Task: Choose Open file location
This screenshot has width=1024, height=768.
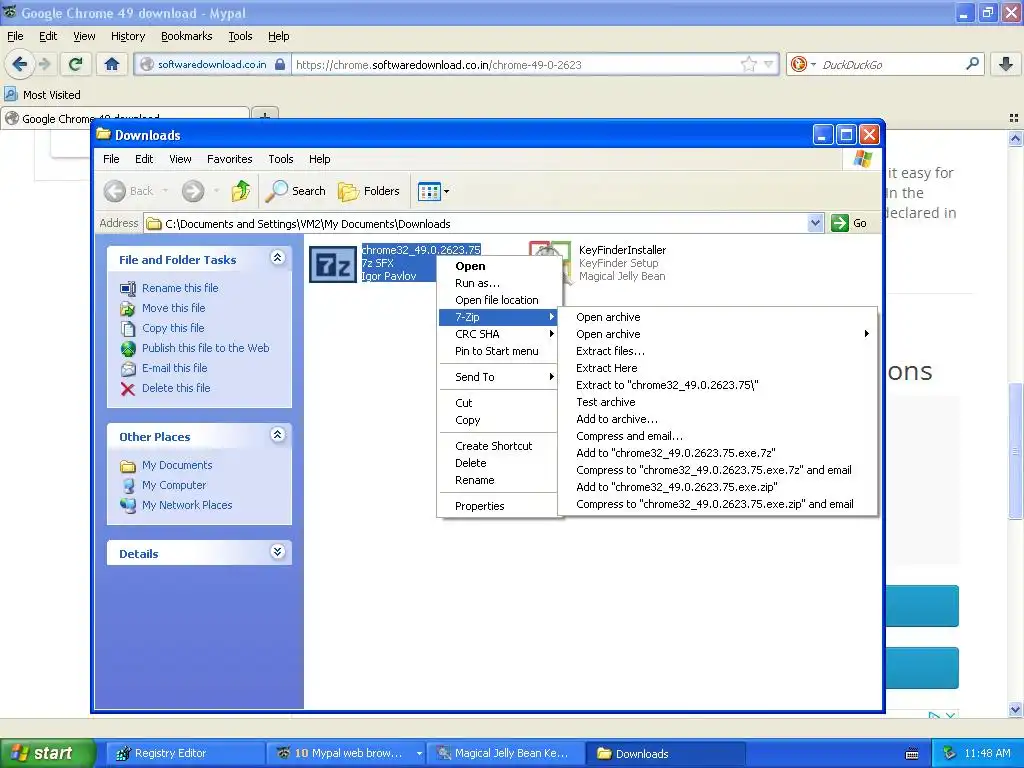Action: point(496,300)
